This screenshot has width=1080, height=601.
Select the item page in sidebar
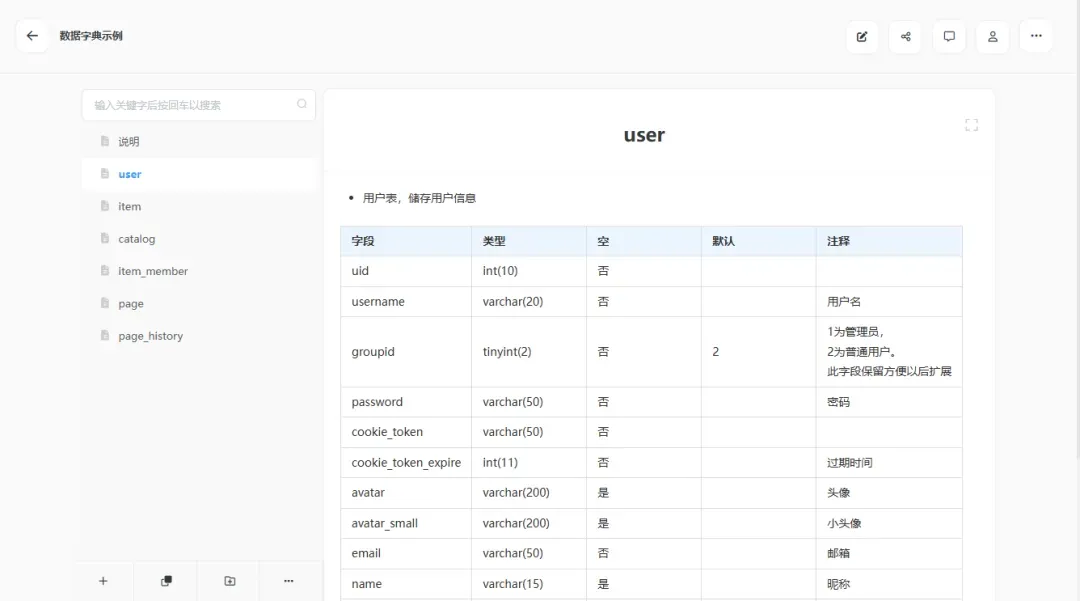(x=130, y=207)
